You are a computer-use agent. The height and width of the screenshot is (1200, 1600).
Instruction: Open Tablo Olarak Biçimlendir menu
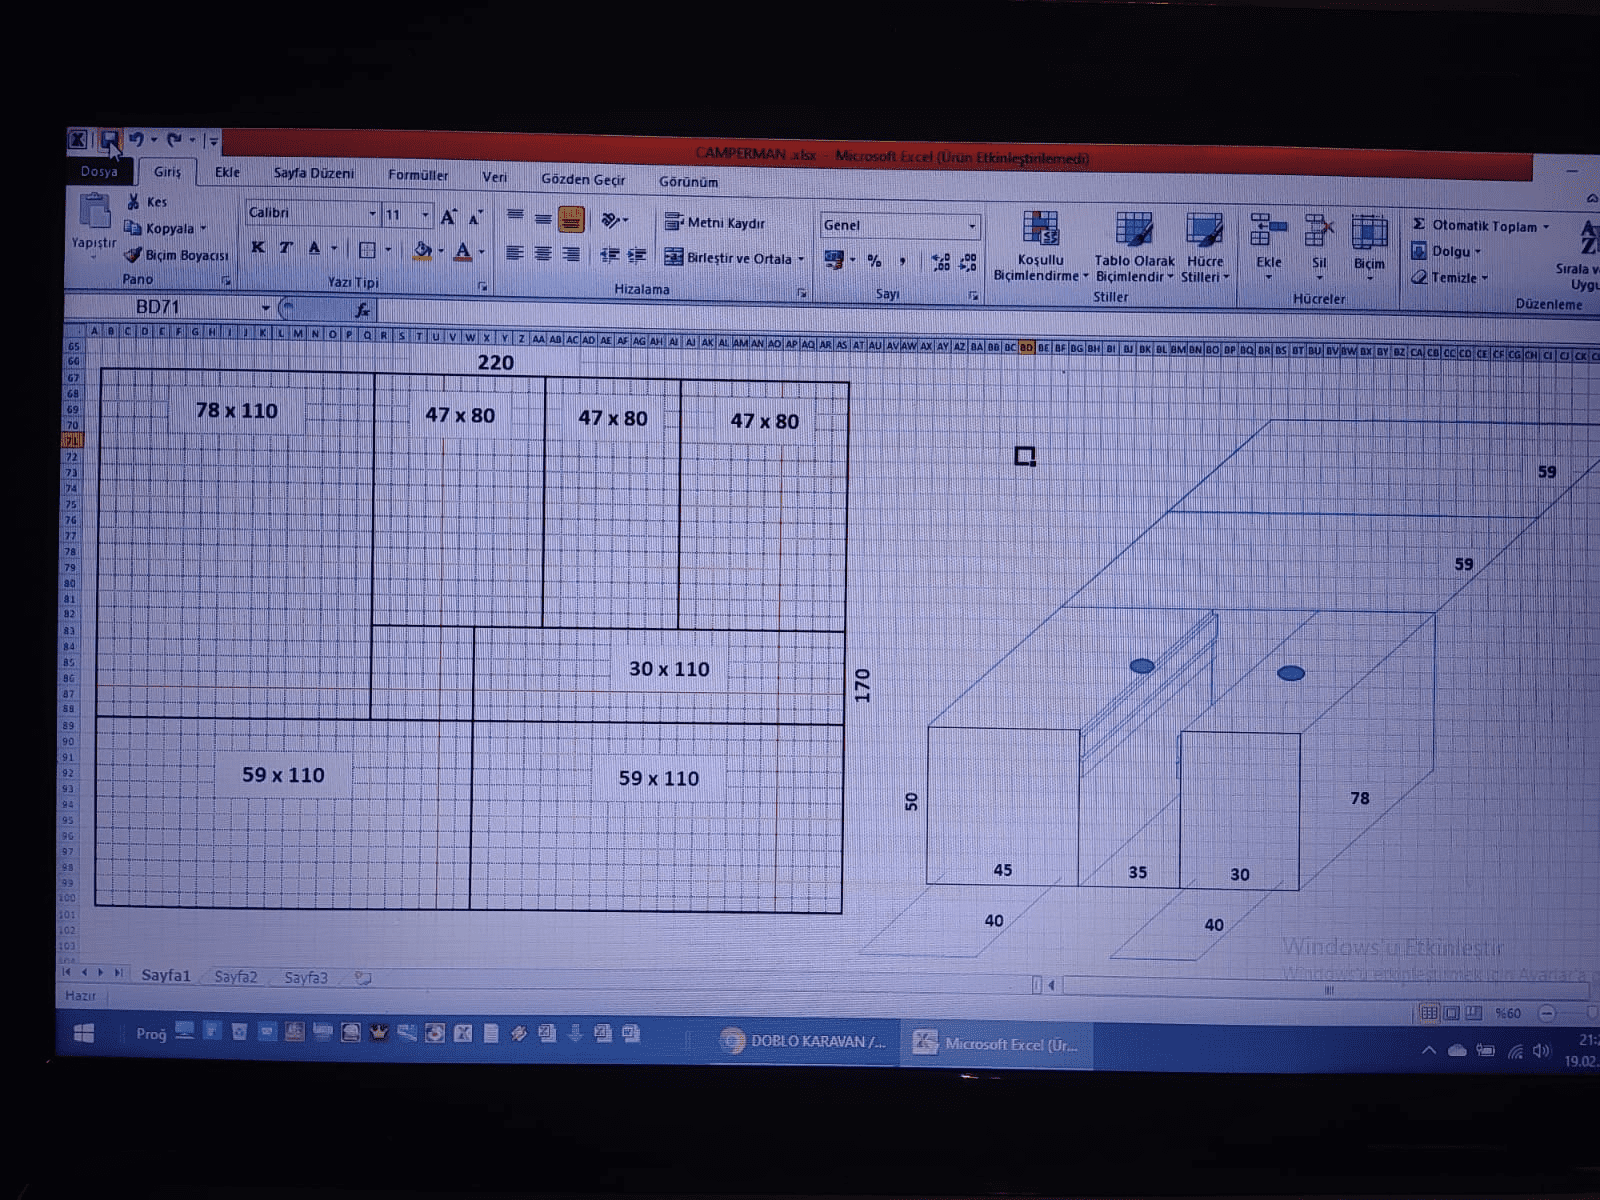tap(1134, 249)
